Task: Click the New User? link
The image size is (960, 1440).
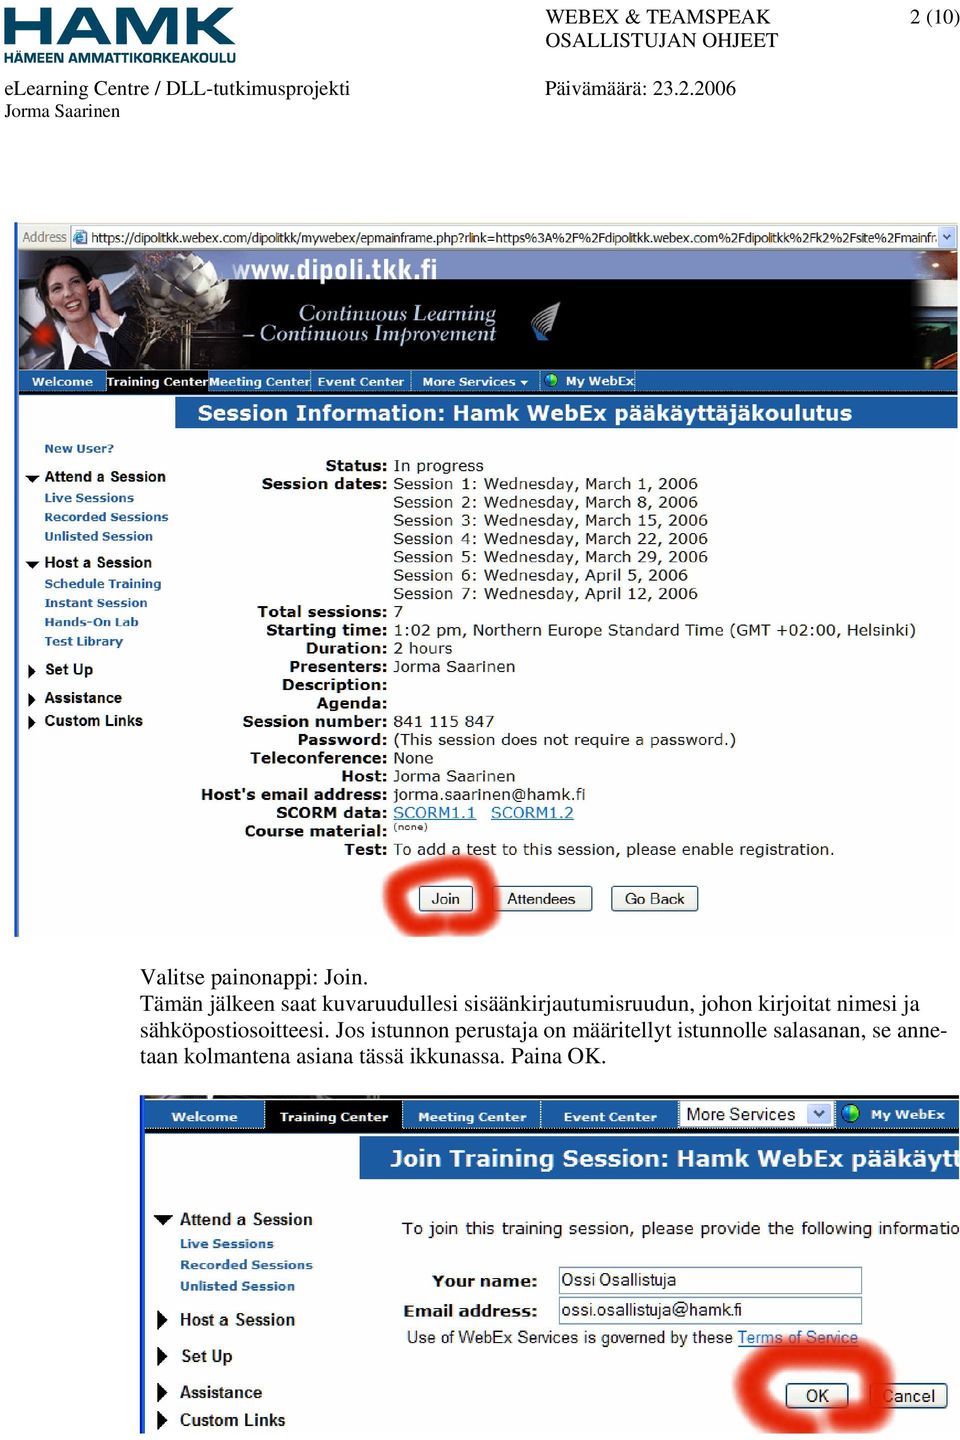Action: coord(79,449)
